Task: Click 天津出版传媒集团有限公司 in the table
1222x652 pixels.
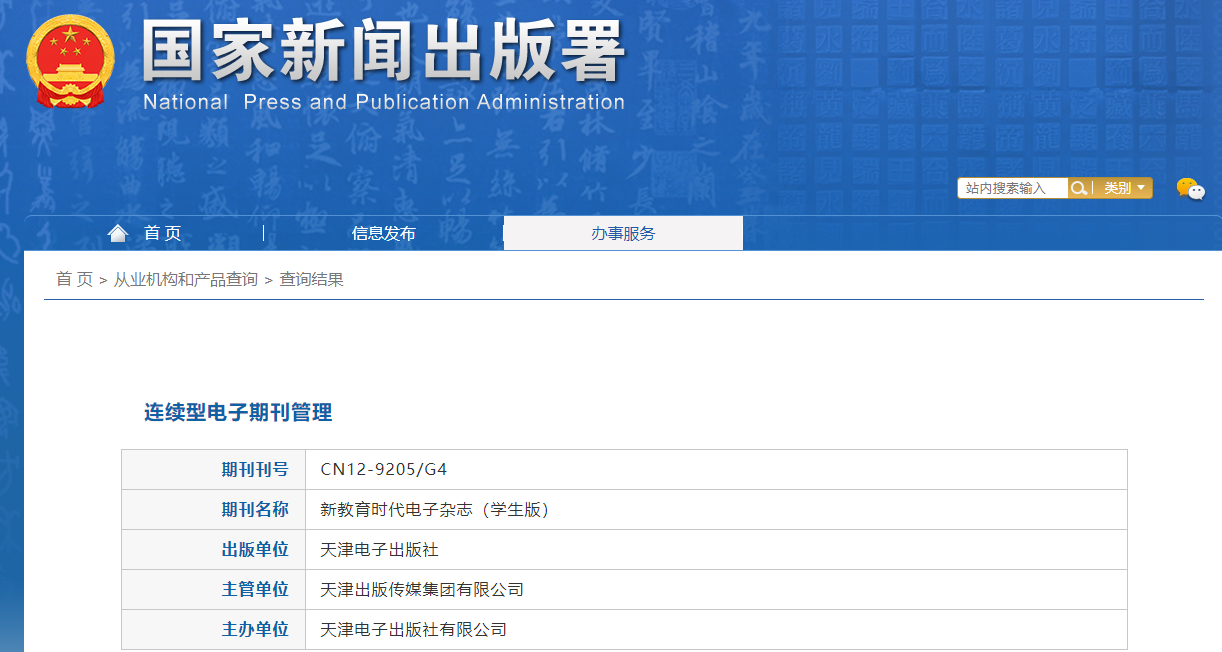Action: [422, 590]
